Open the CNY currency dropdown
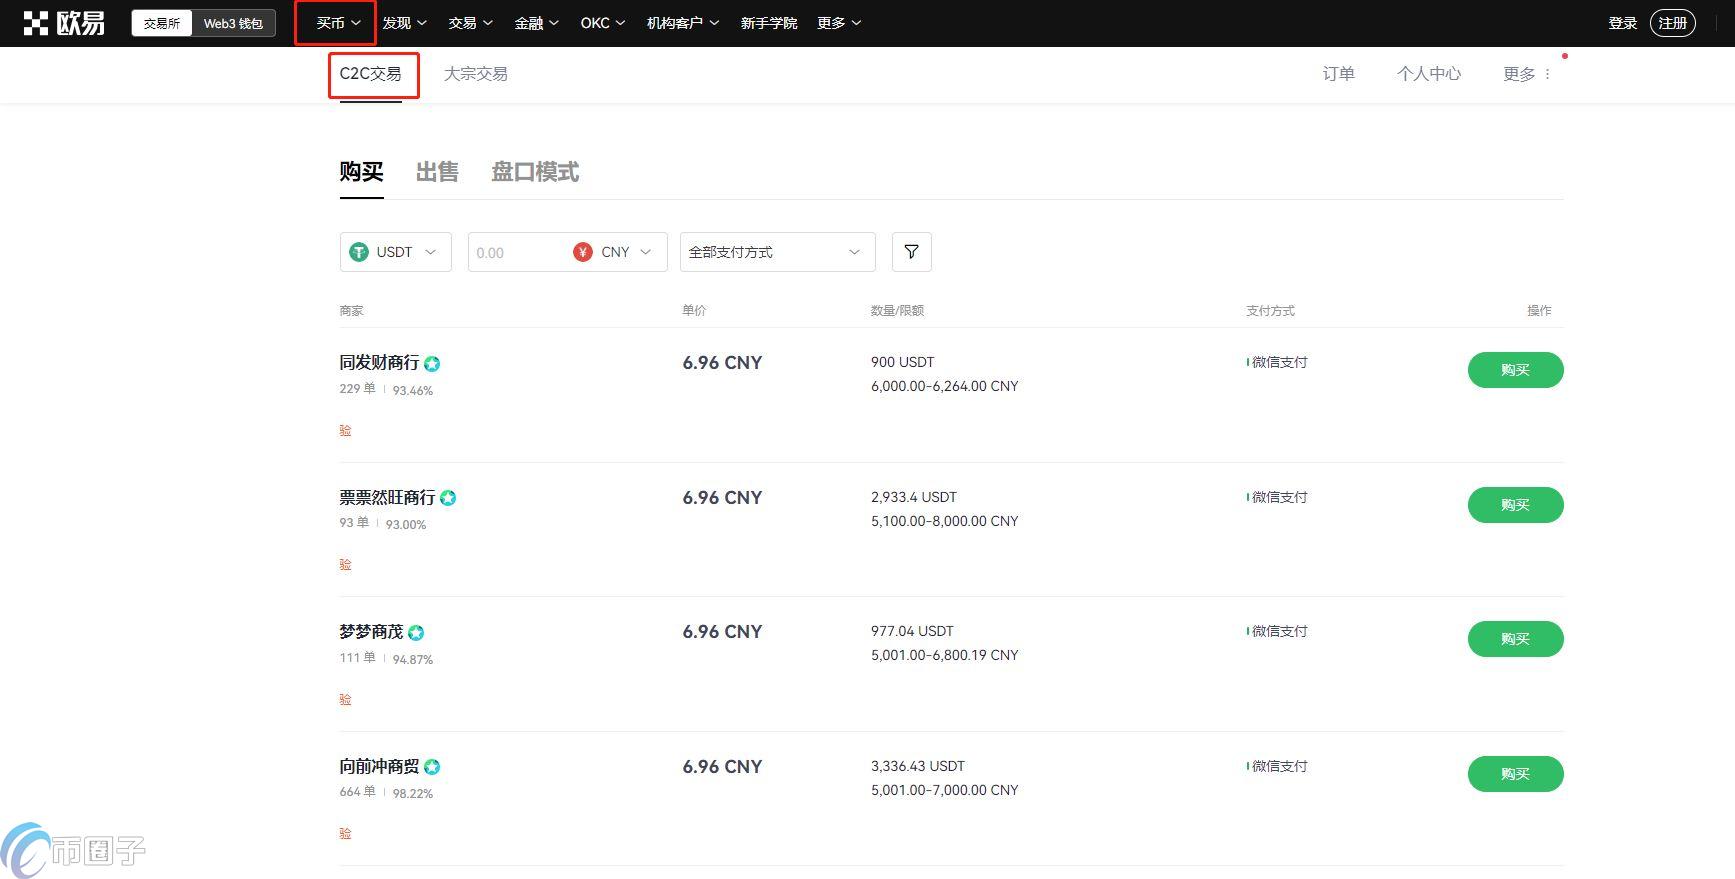This screenshot has width=1735, height=879. click(x=614, y=252)
